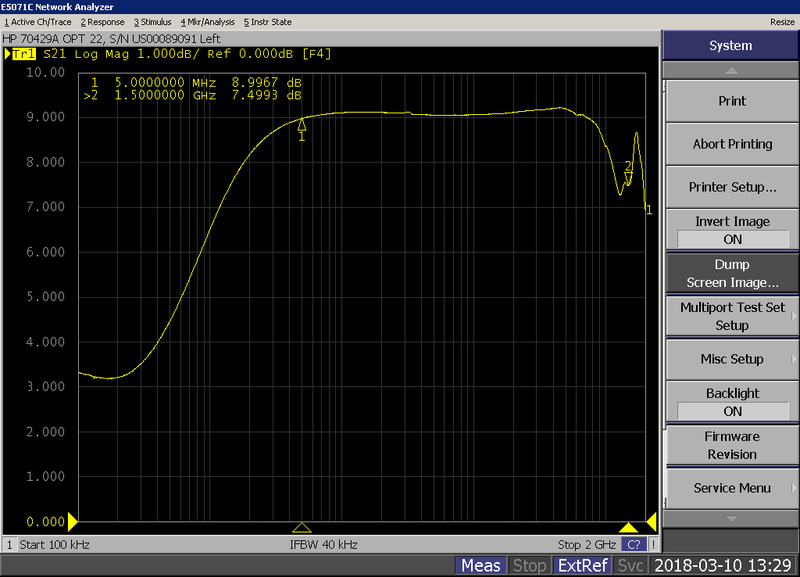Select marker 2 on the trace
The image size is (800, 577).
pyautogui.click(x=628, y=177)
